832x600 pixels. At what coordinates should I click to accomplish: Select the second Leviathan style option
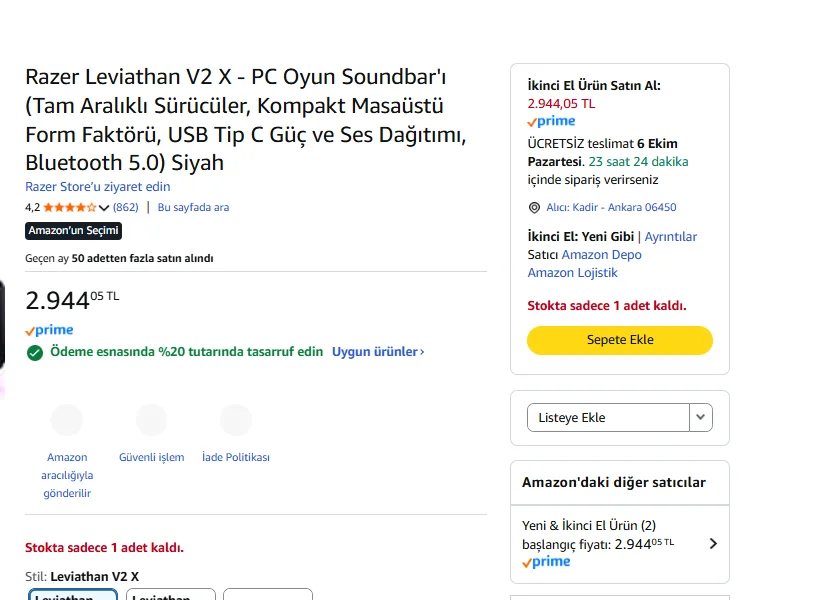pyautogui.click(x=171, y=594)
